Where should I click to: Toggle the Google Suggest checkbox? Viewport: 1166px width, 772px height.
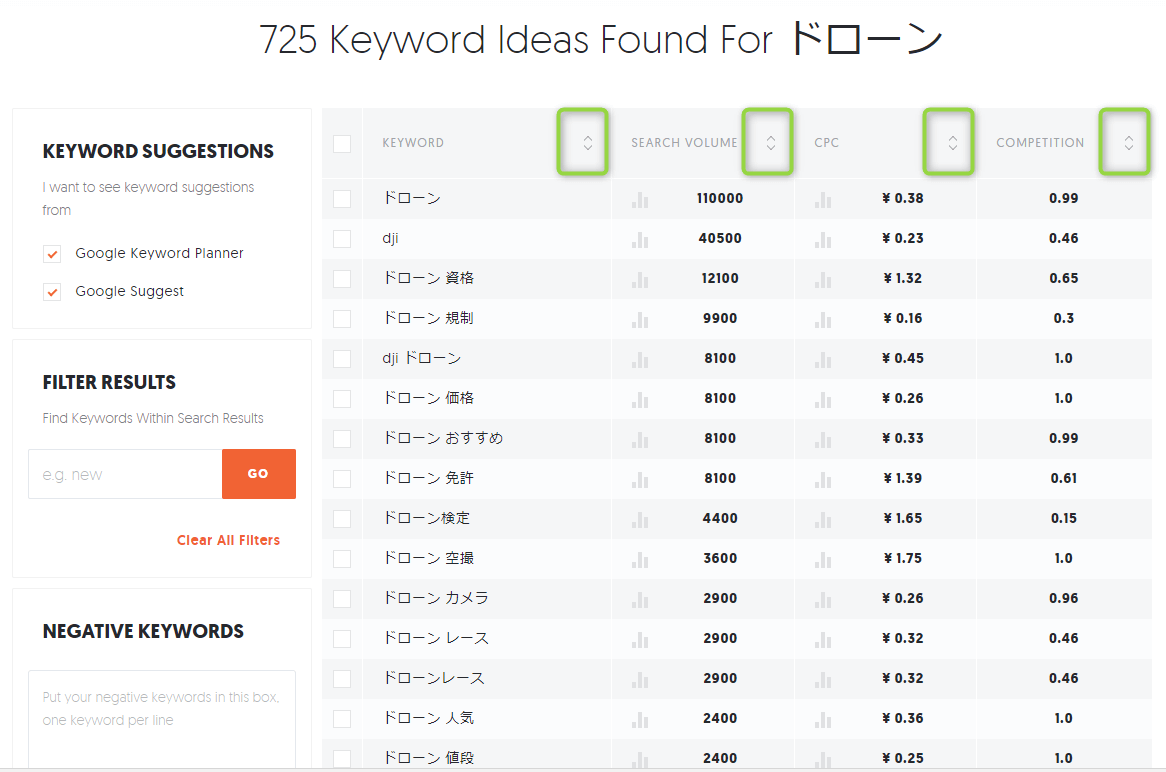pyautogui.click(x=52, y=292)
